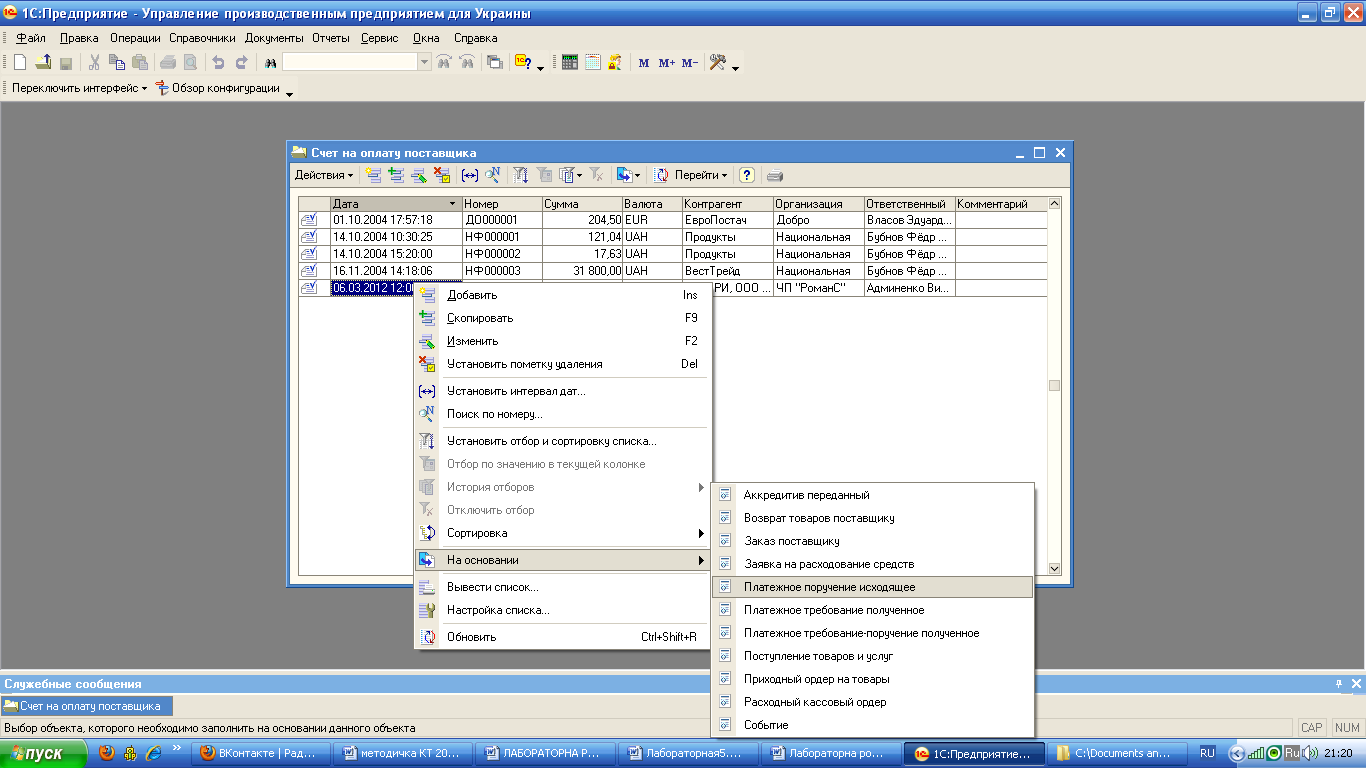Click the Copy row icon with green plus

(x=396, y=175)
